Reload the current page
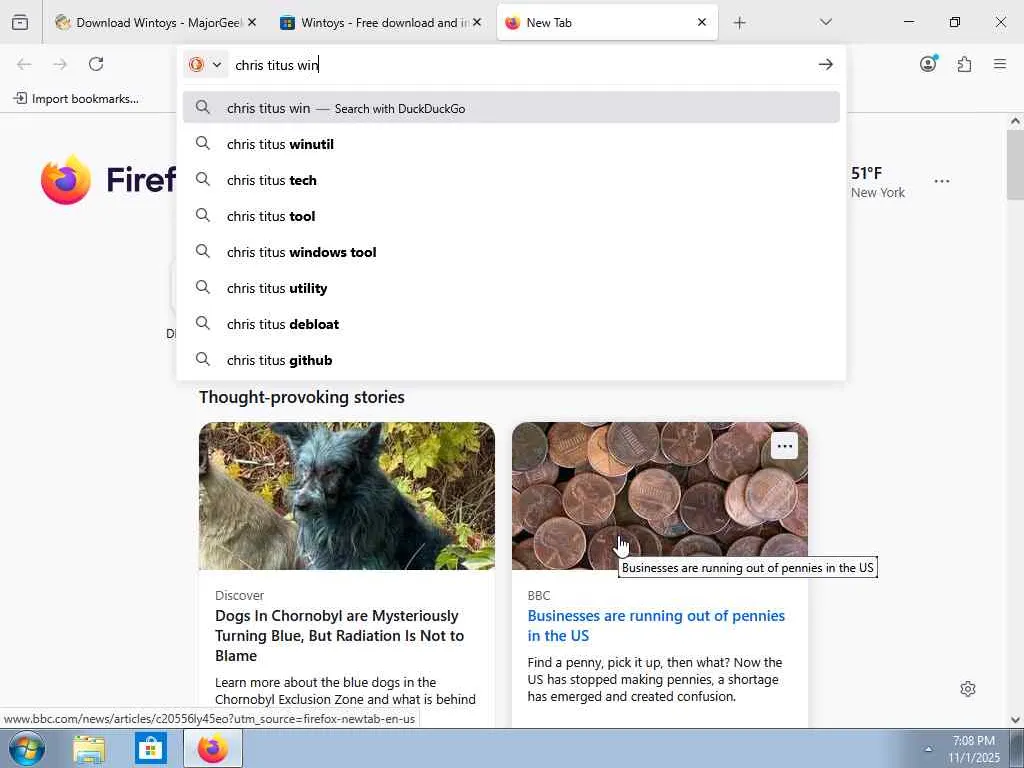1024x768 pixels. click(96, 64)
